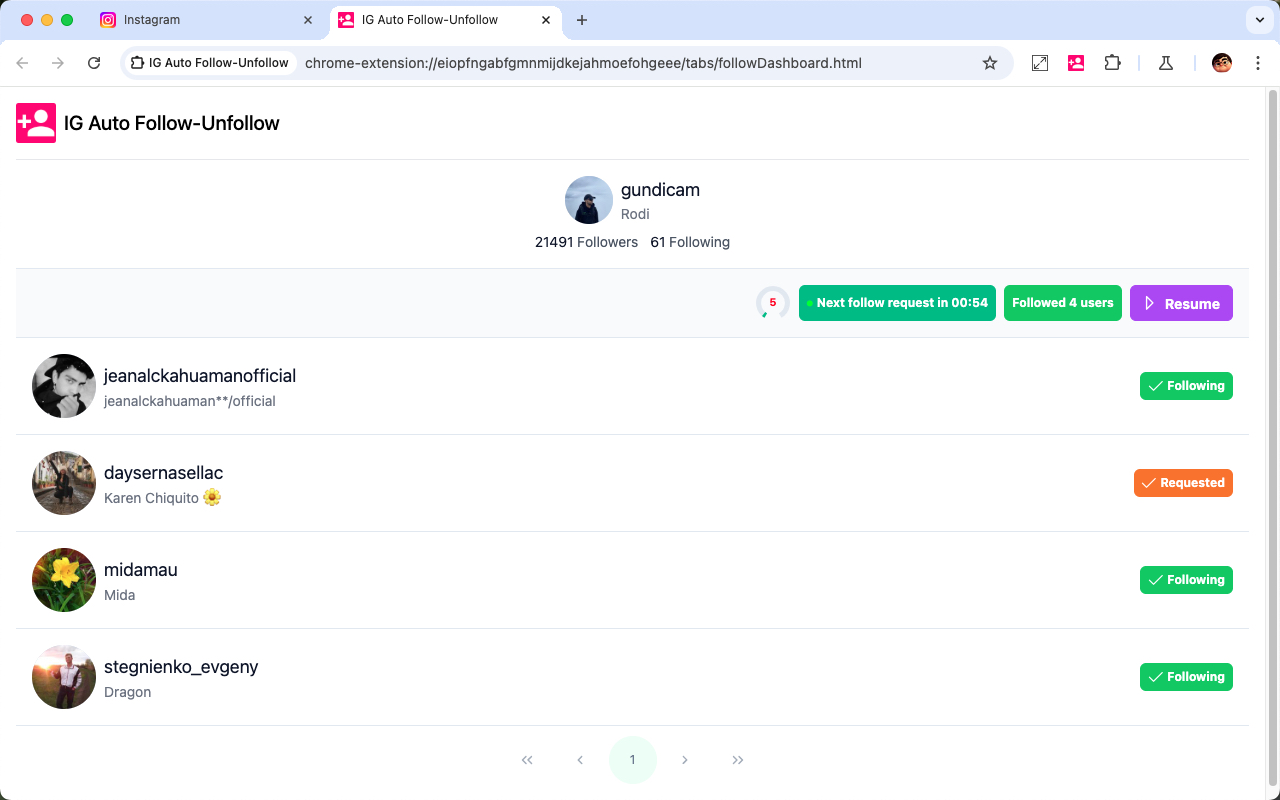Click the midamau username
This screenshot has width=1280, height=800.
point(141,570)
